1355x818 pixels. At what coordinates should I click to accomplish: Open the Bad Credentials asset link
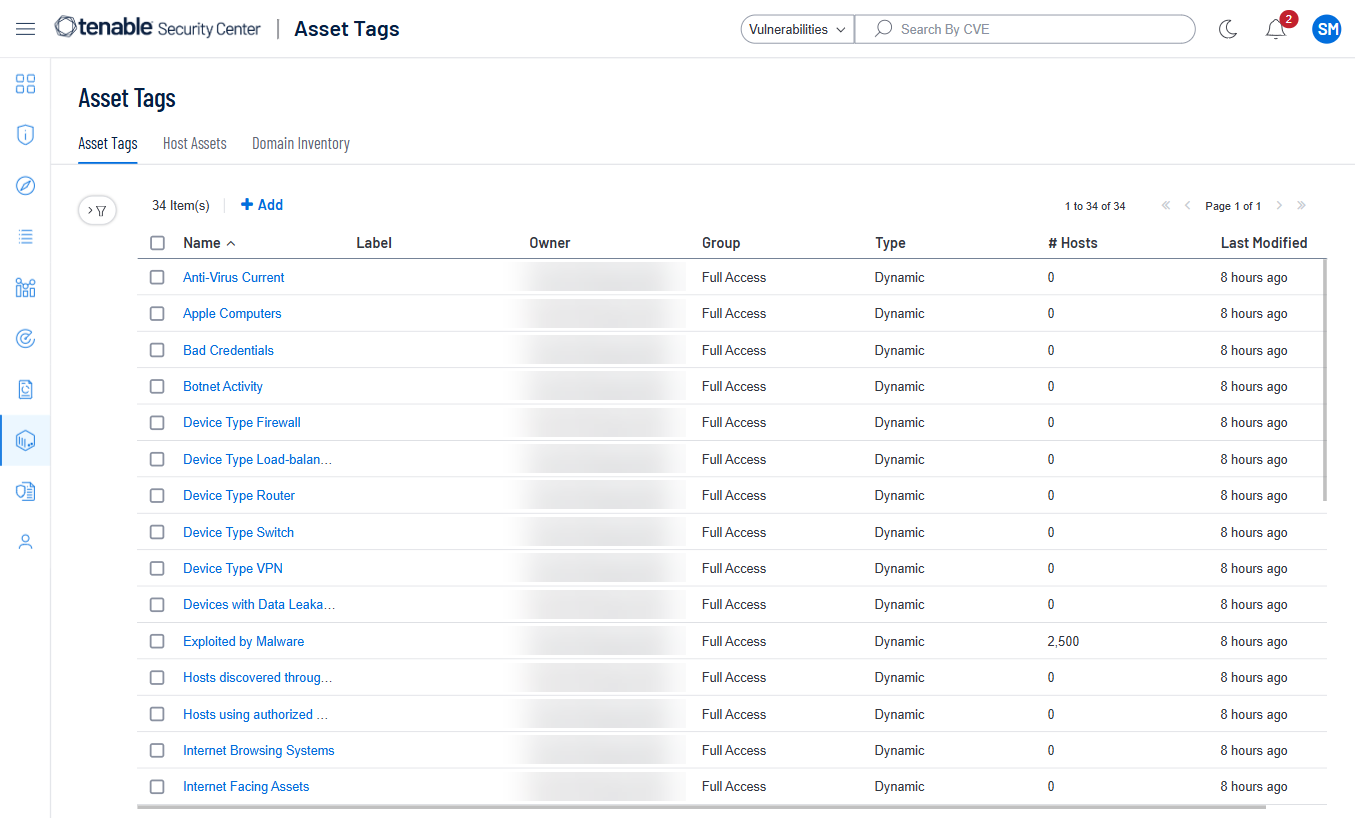(228, 350)
